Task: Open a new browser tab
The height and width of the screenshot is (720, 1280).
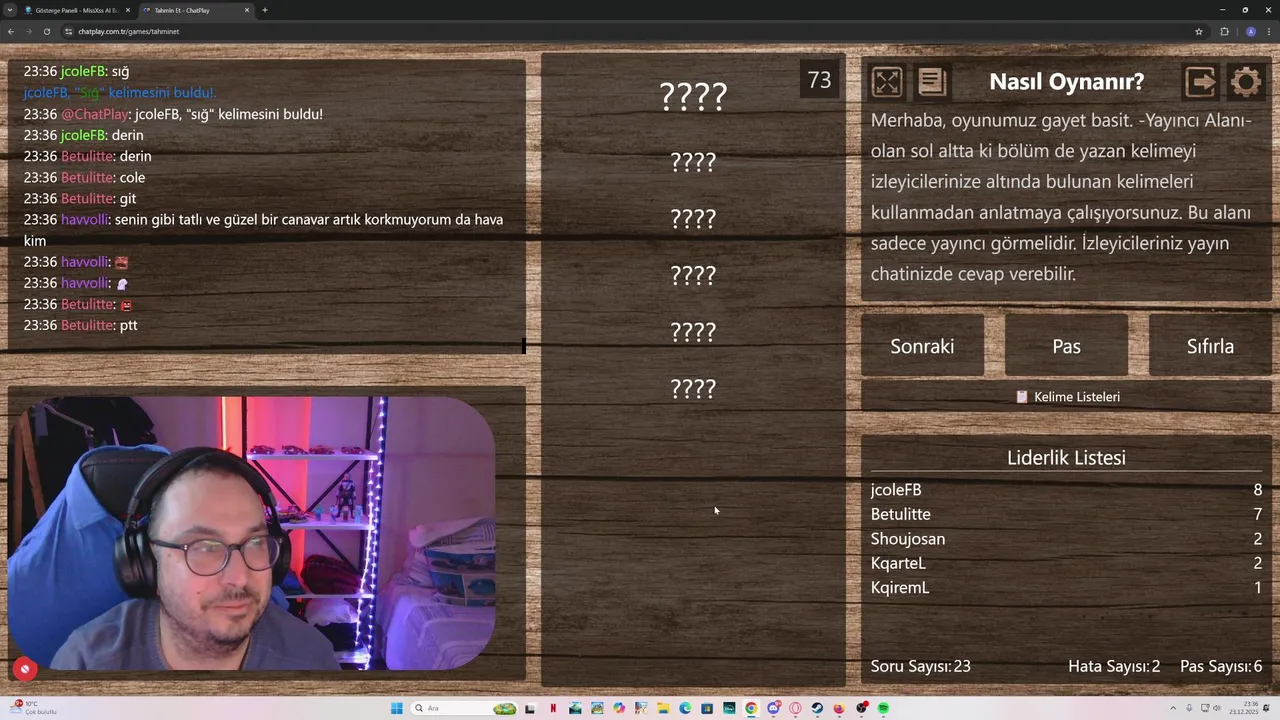Action: point(265,10)
